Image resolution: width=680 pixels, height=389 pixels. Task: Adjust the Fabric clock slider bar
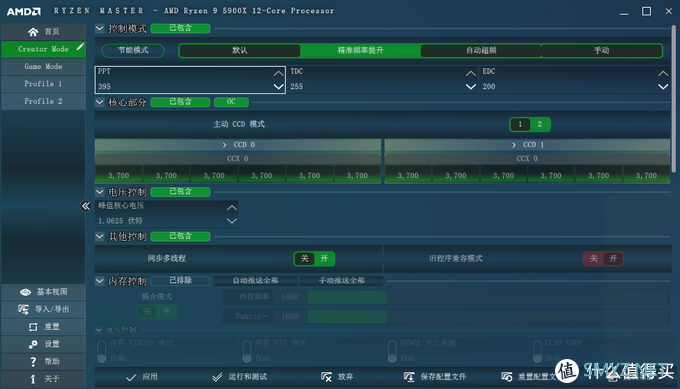[x=488, y=317]
